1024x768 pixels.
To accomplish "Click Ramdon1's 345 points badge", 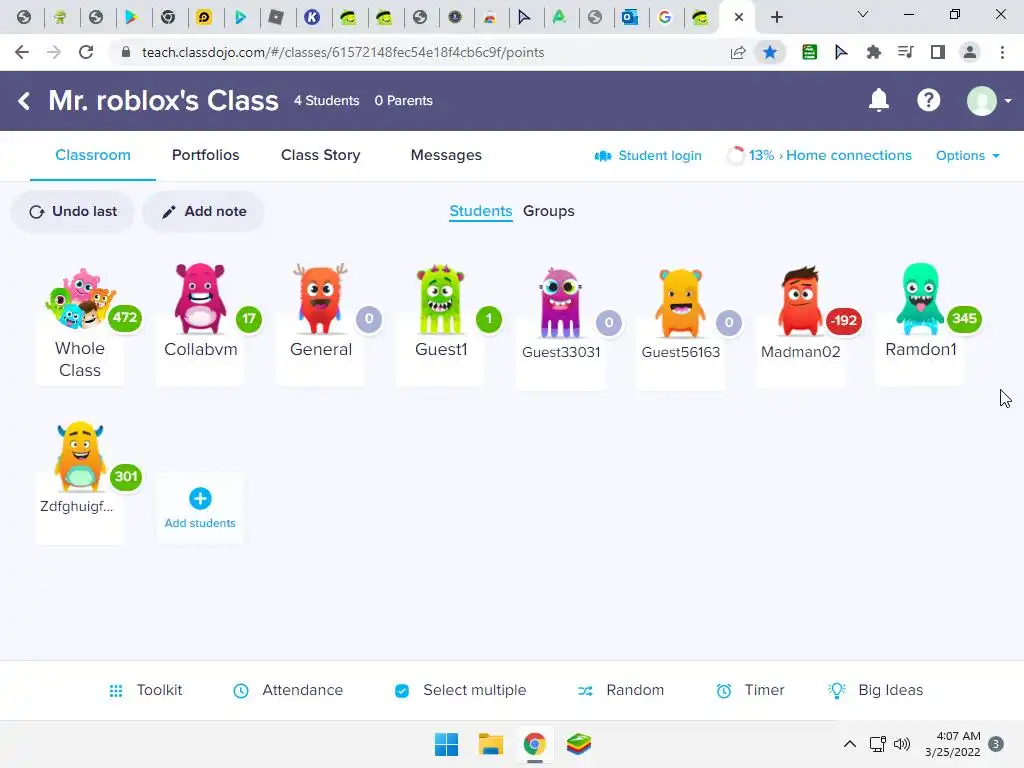I will tap(964, 319).
